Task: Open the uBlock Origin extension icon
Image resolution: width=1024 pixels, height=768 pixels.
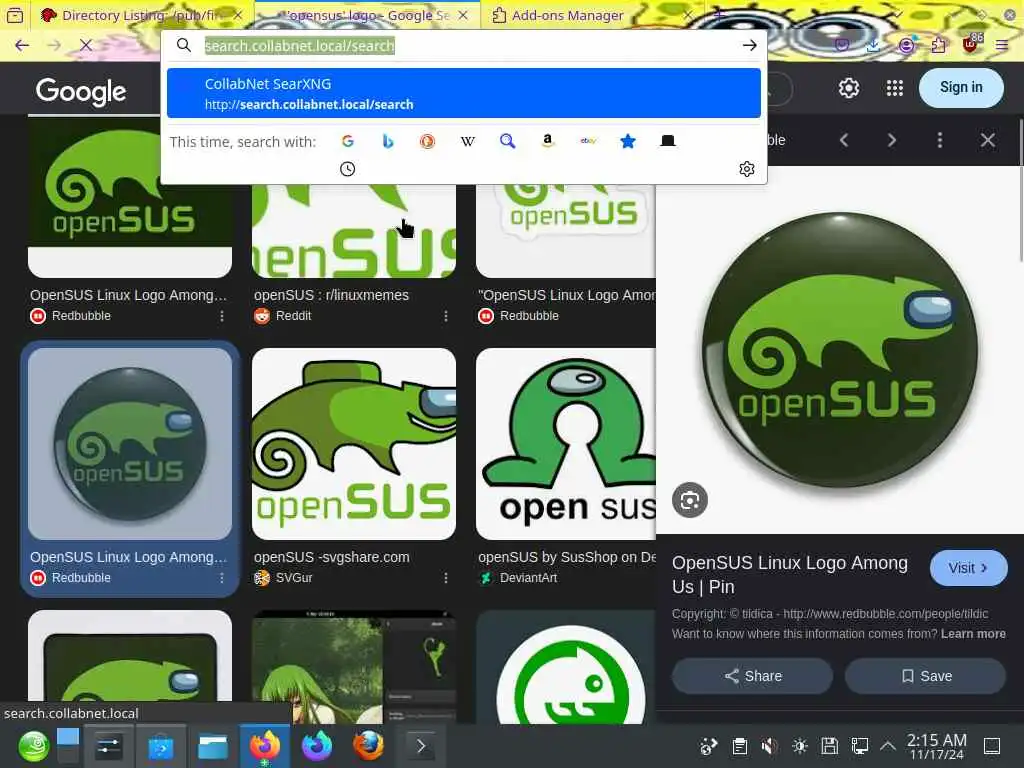Action: [971, 44]
